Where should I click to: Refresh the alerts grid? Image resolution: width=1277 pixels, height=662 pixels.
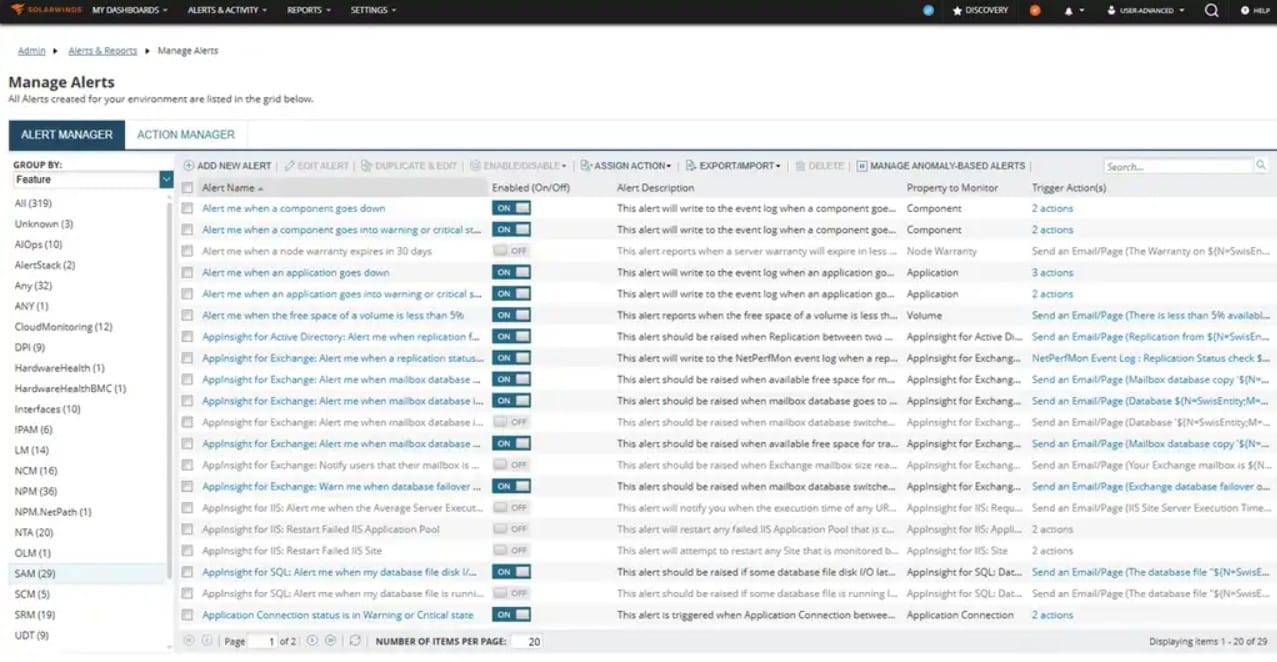[x=355, y=640]
